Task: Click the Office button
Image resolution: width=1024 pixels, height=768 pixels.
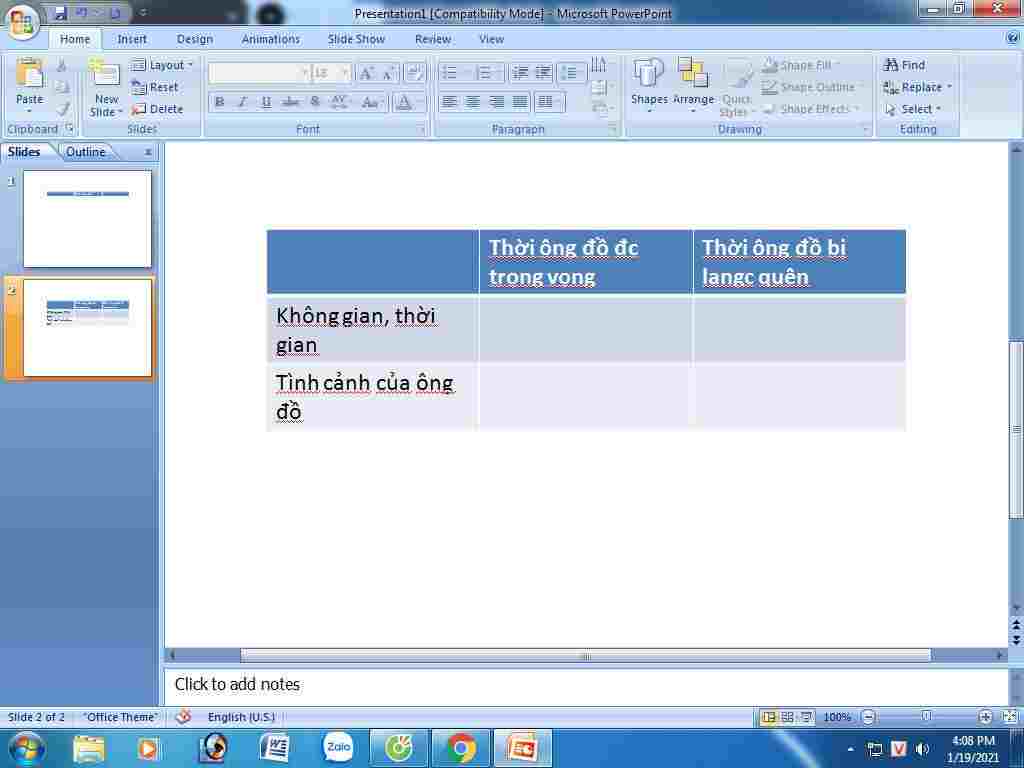Action: 22,20
